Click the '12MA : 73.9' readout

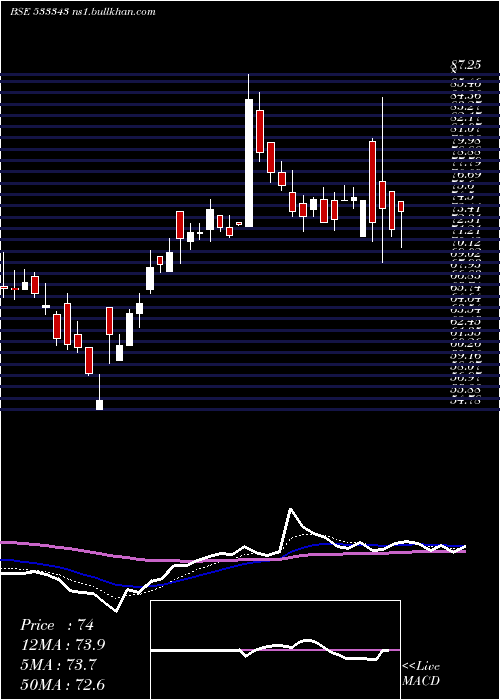(x=64, y=645)
